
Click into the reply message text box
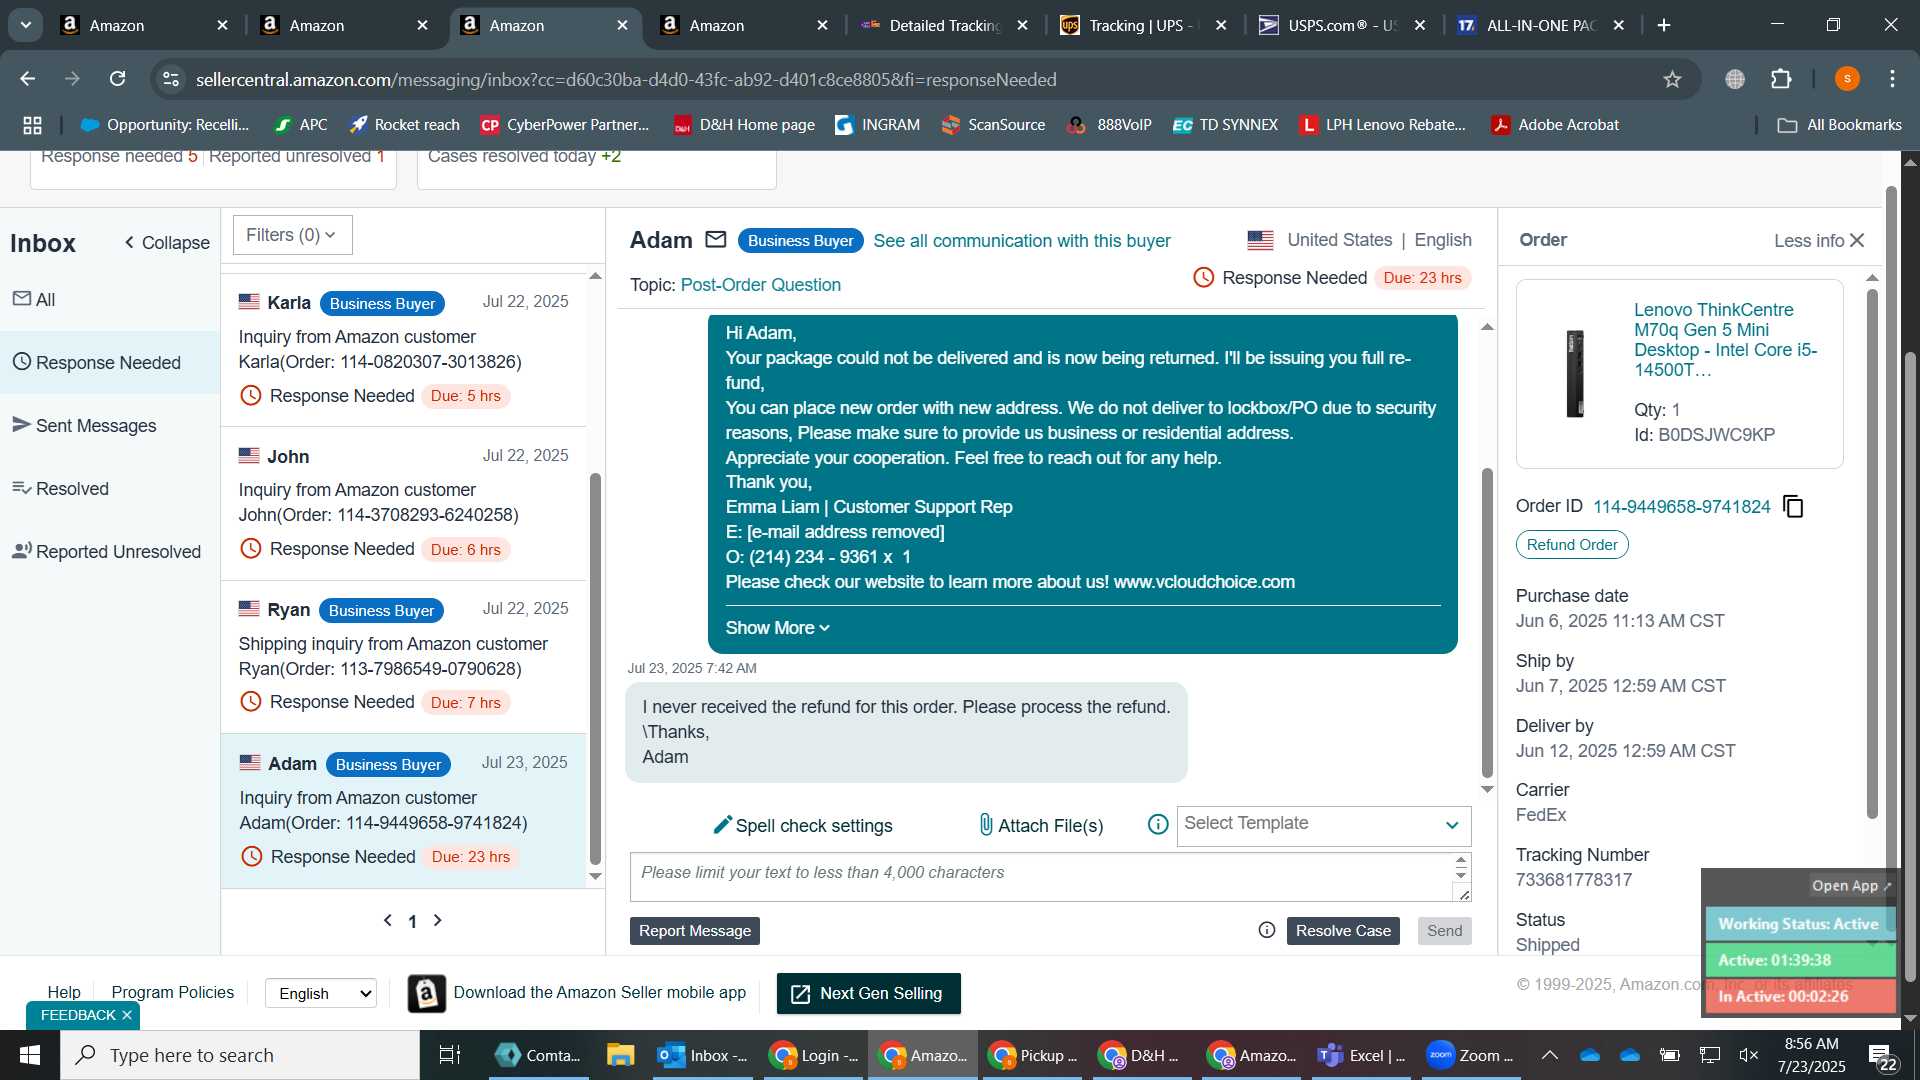tap(1043, 876)
